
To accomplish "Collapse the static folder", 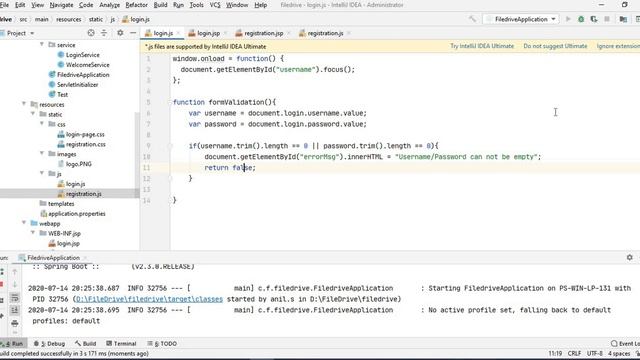I will coord(33,114).
